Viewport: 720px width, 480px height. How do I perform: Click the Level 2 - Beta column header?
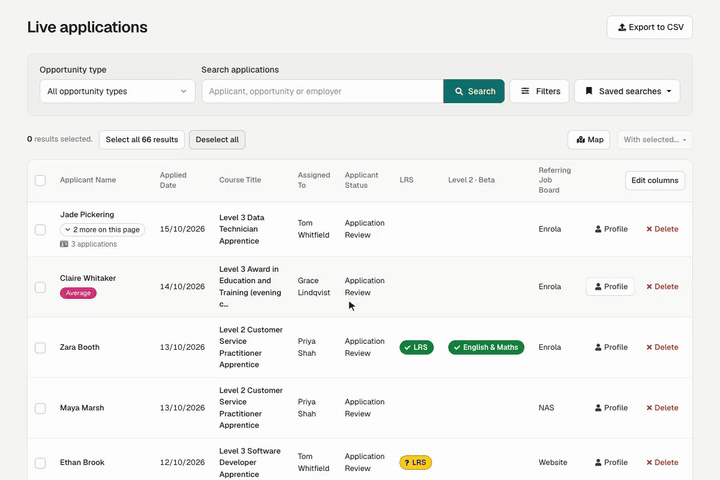pos(472,180)
